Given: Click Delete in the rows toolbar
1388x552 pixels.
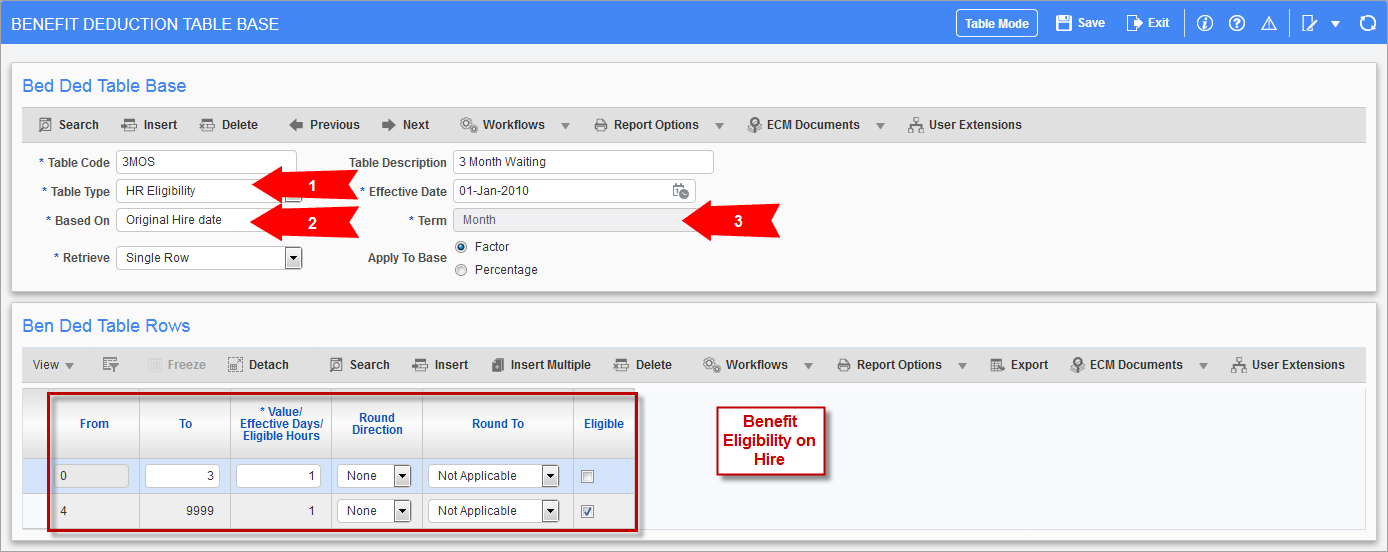Looking at the screenshot, I should [643, 365].
